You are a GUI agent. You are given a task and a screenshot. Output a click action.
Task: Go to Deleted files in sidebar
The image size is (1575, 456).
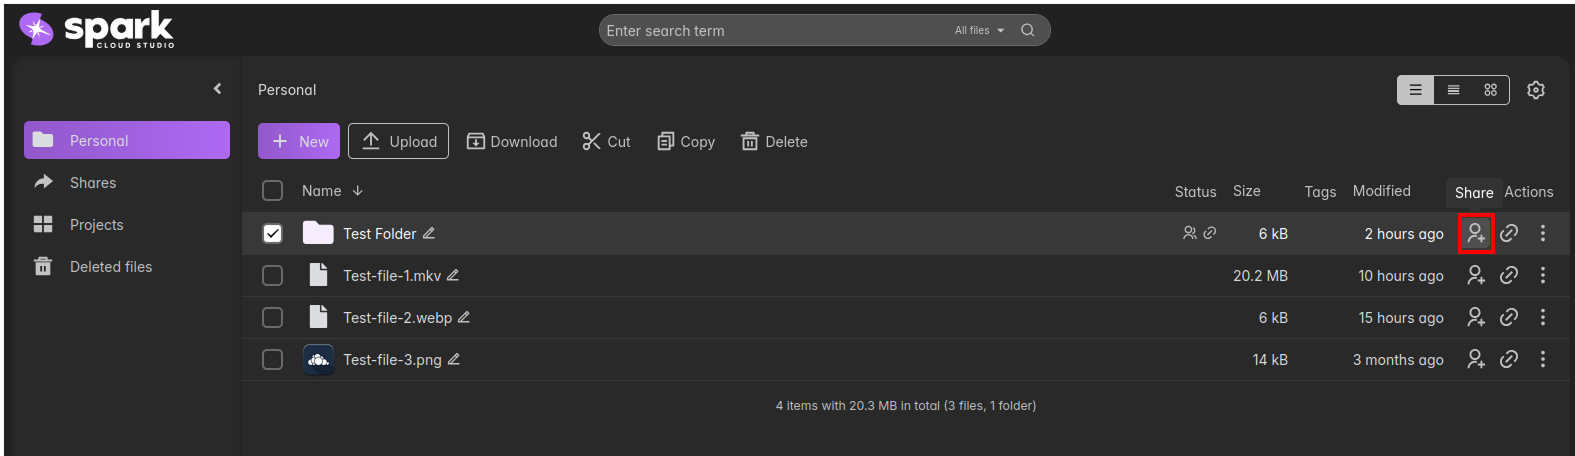[110, 267]
